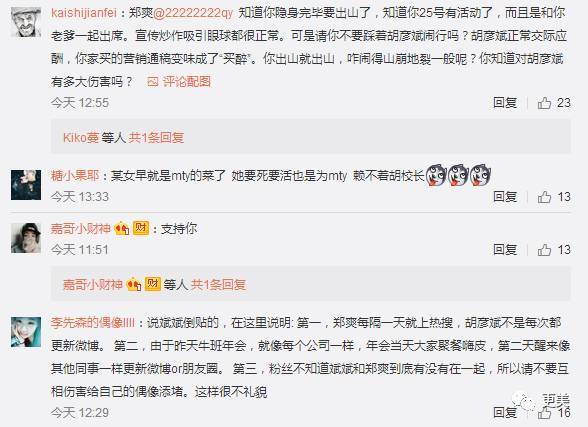Open 糖小果耶's avatar picture
588x427 pixels.
tap(26, 184)
